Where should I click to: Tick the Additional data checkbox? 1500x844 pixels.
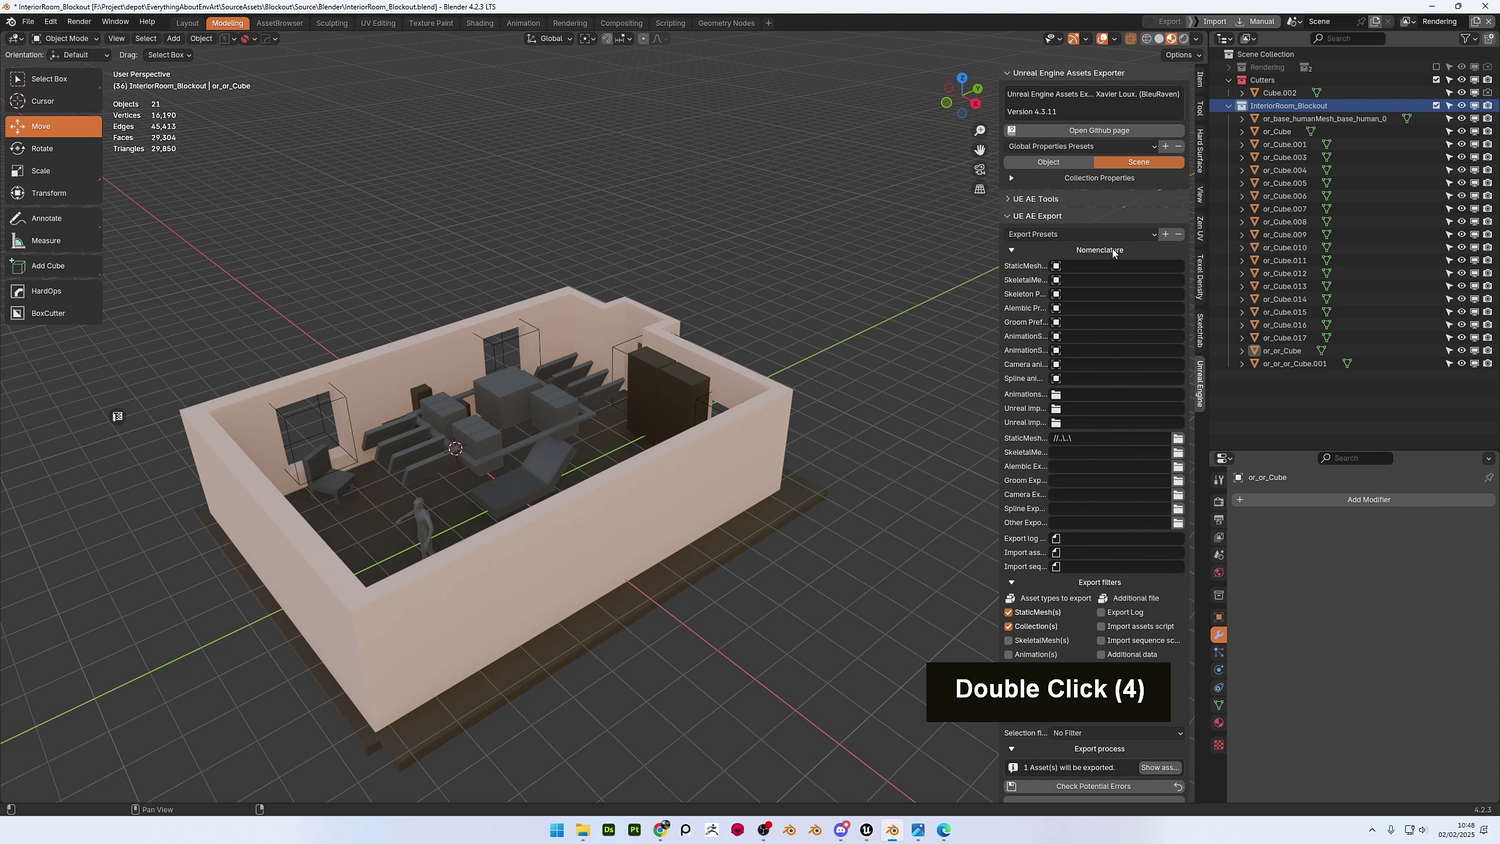(x=1101, y=655)
